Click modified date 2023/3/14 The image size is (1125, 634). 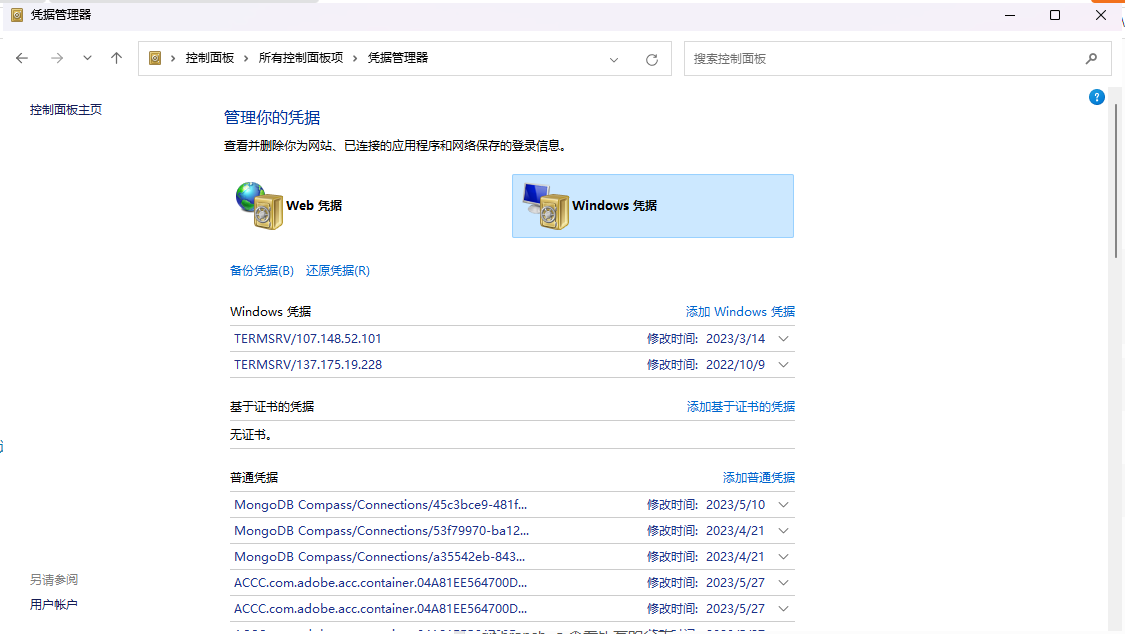[735, 339]
